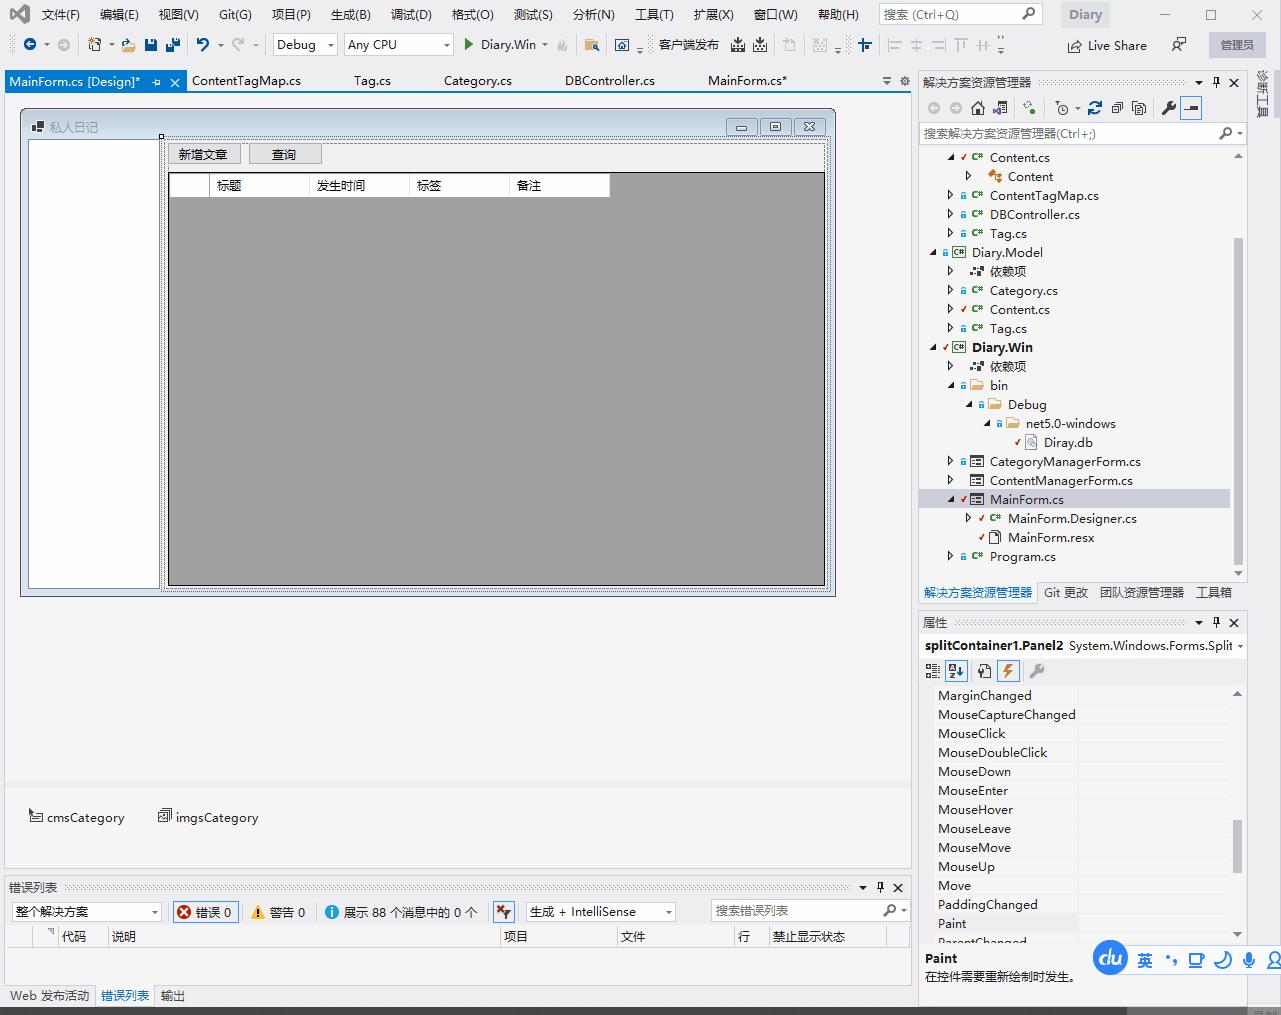Toggle alphabetical sort in Properties panel
Screen dimensions: 1281x1015
coord(957,671)
